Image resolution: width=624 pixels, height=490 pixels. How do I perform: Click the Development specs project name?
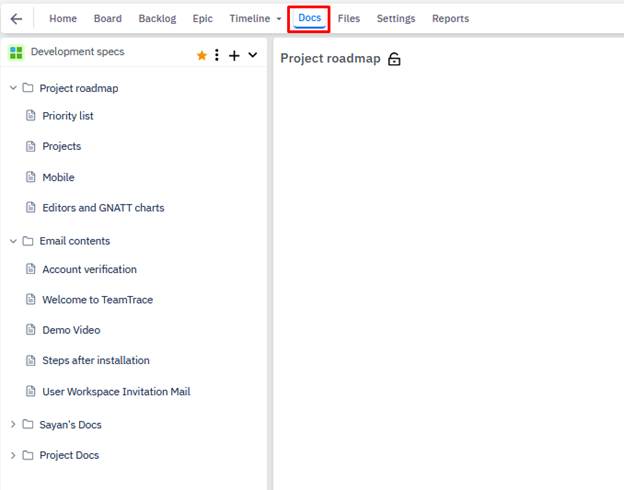[78, 52]
